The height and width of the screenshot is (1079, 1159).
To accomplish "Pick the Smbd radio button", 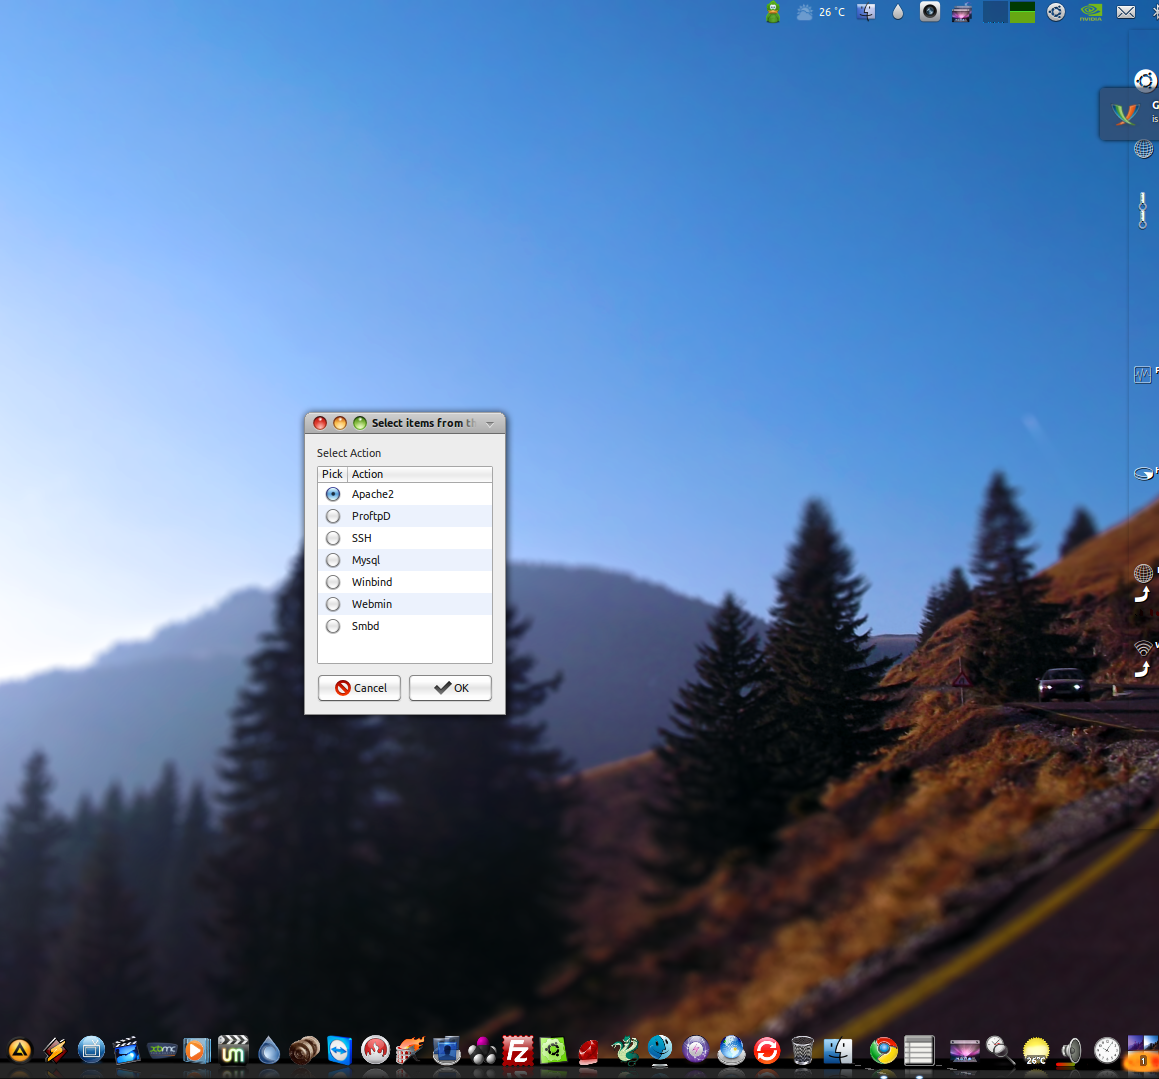I will click(333, 626).
